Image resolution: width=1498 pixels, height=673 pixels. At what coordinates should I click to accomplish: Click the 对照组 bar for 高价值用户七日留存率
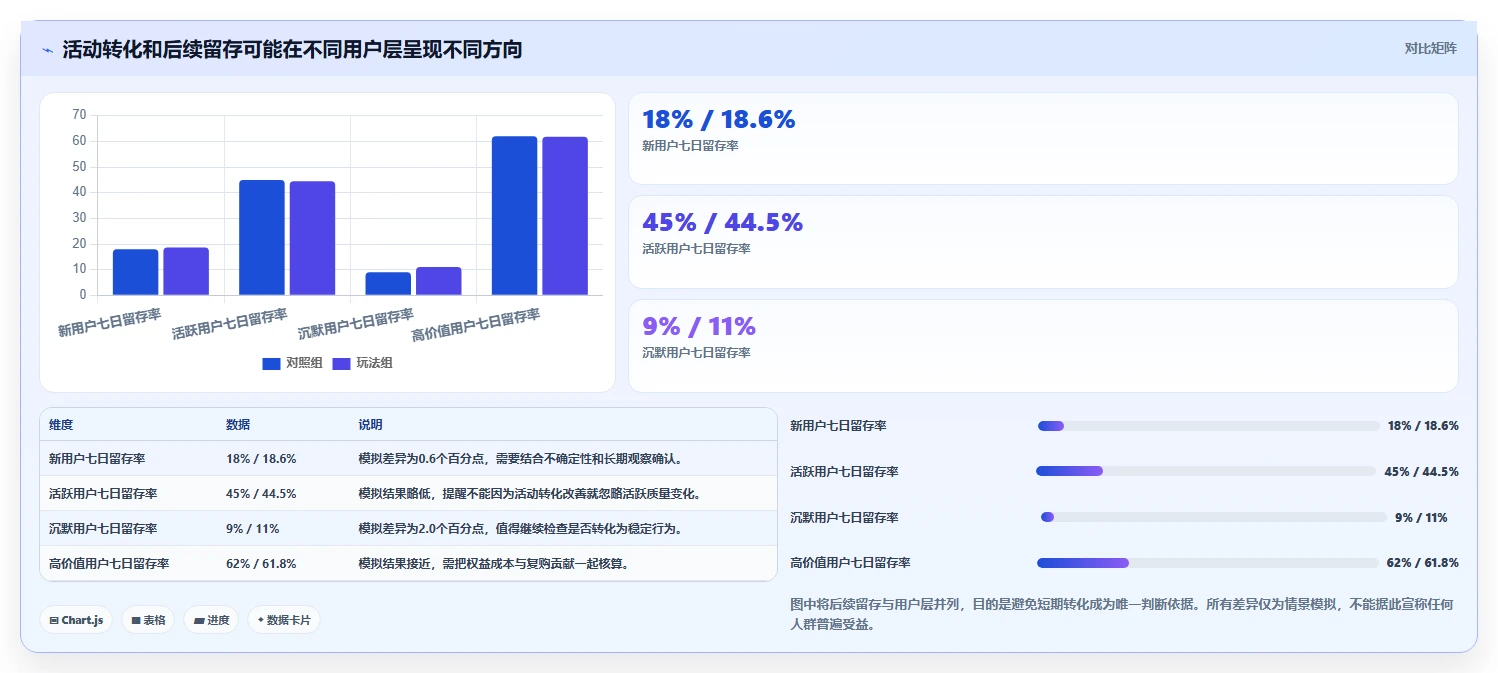[x=514, y=215]
